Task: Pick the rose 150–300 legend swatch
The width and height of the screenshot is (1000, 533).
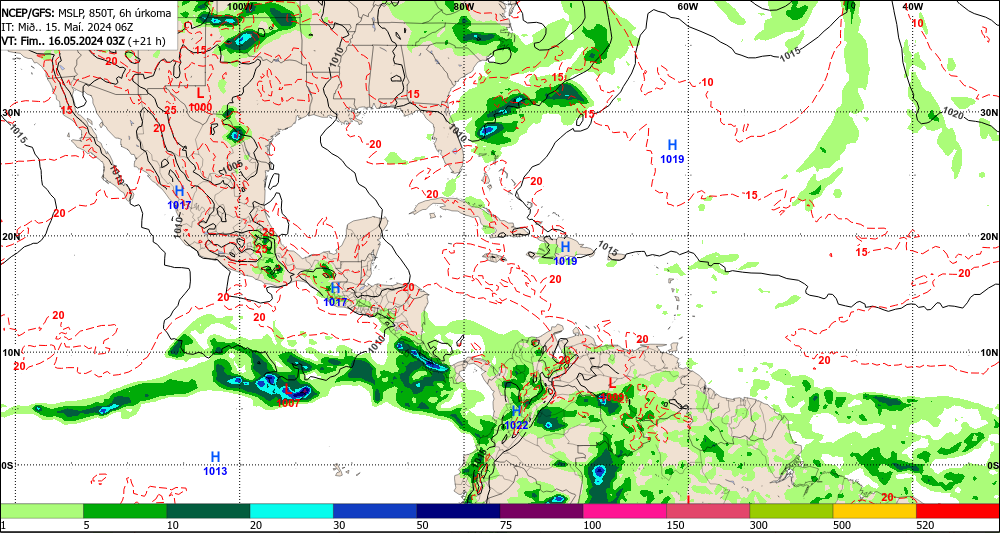Action: 708,511
